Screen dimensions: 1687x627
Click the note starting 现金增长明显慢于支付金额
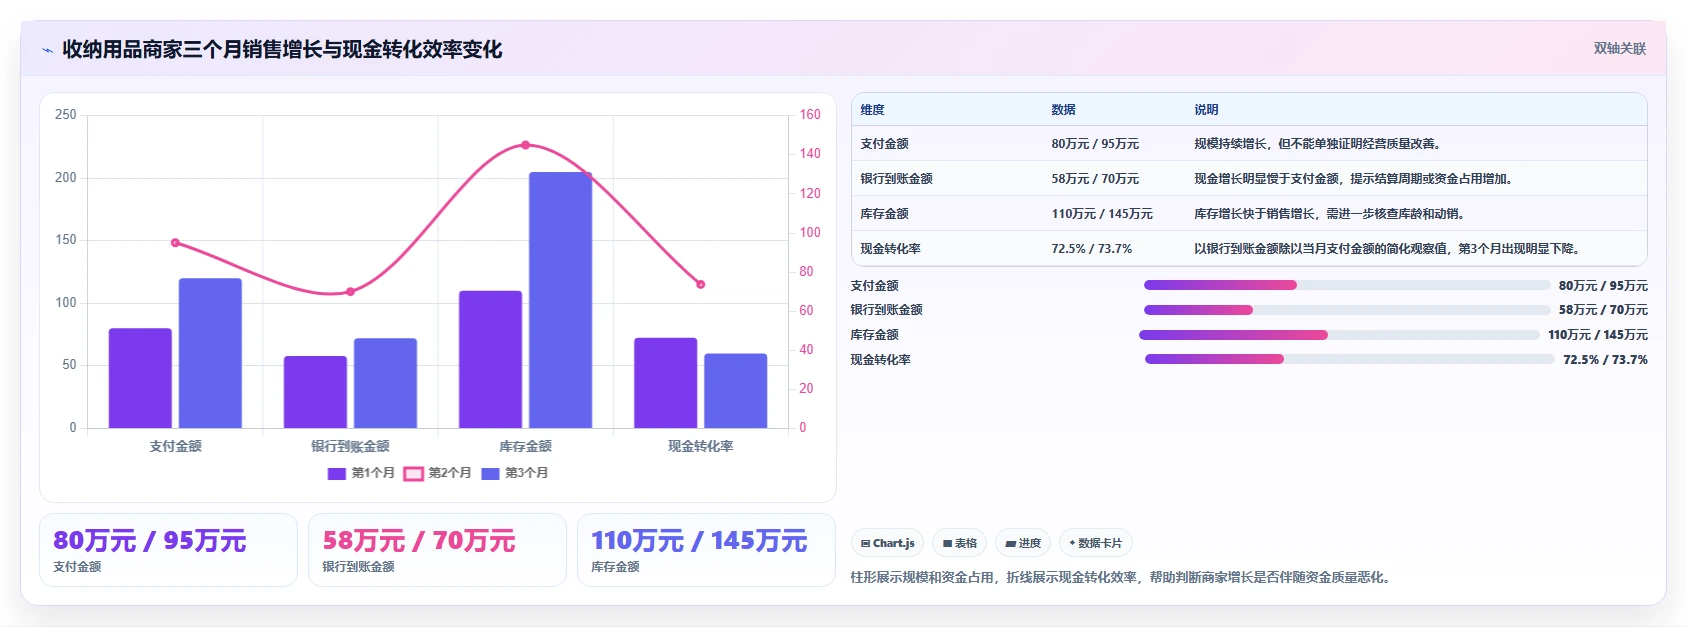(x=1356, y=179)
